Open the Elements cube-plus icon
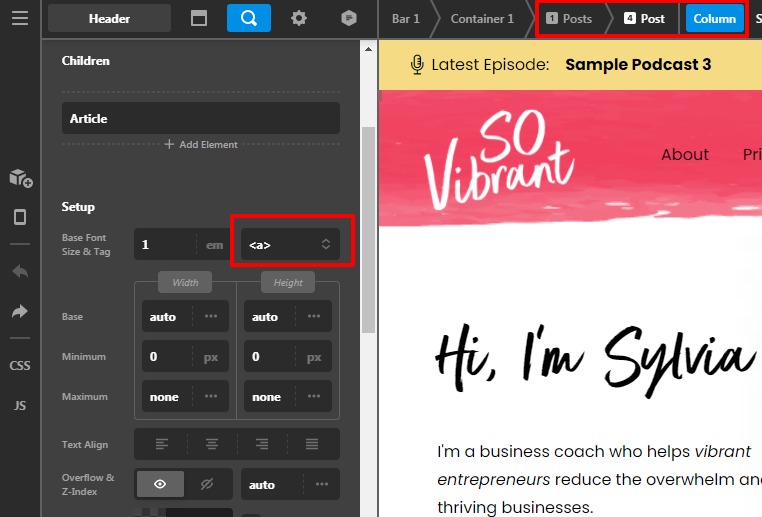762x517 pixels. 20,178
